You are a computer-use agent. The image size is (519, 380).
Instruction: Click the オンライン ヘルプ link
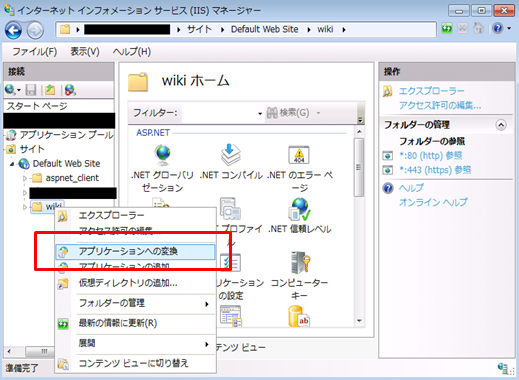click(433, 202)
